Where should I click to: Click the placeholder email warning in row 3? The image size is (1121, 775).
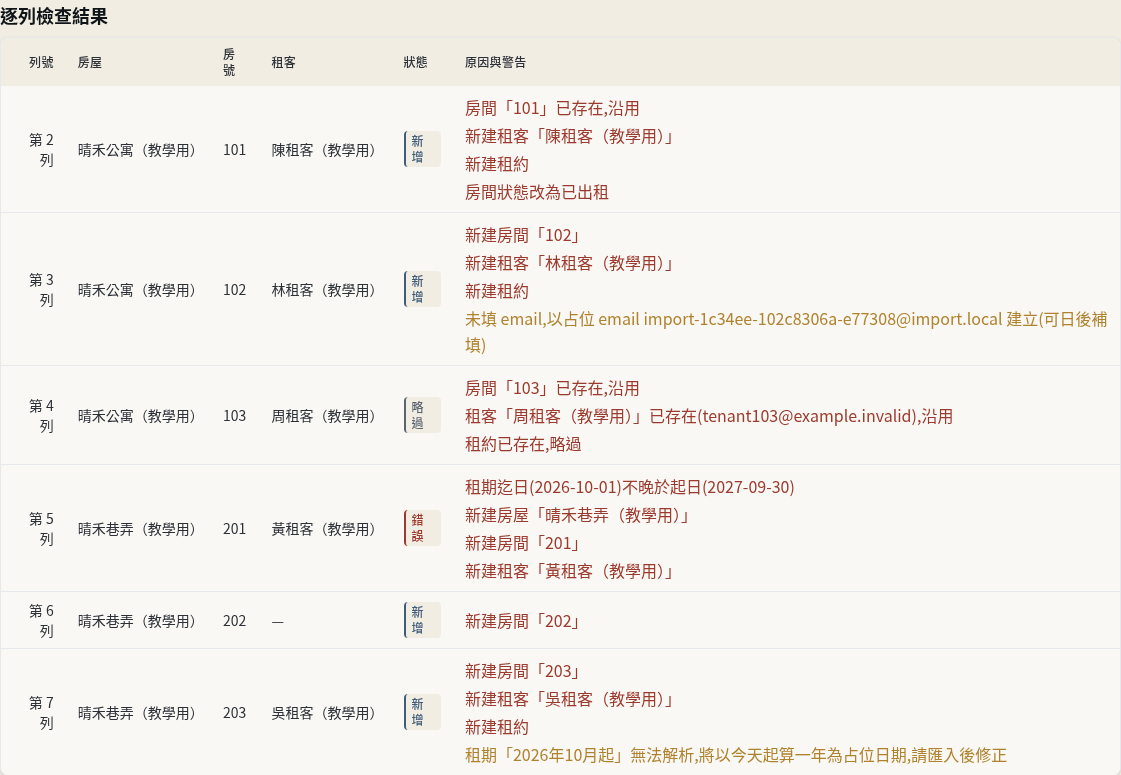[786, 332]
